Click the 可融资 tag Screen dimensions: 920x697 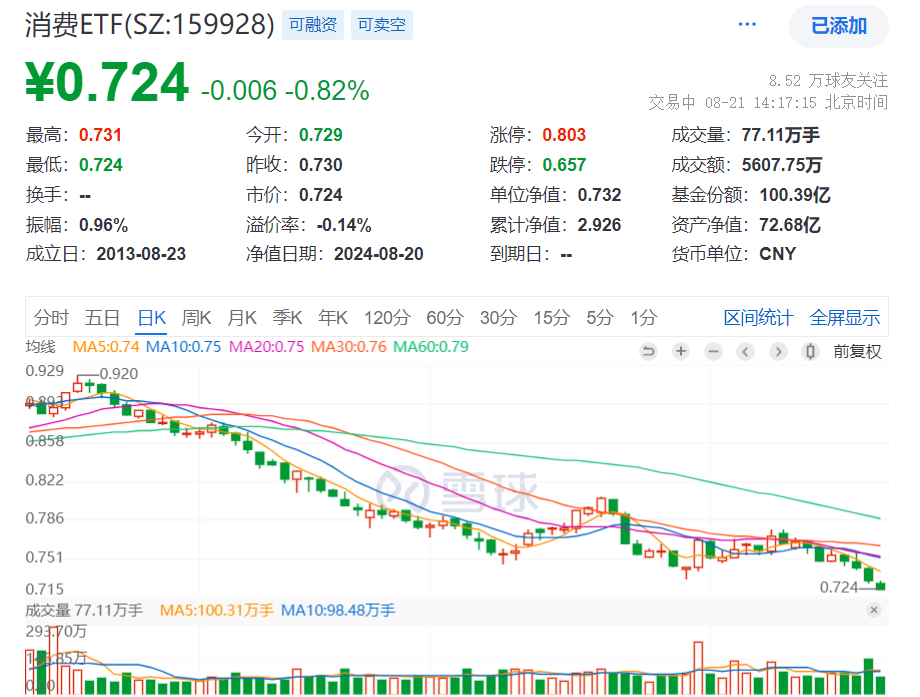point(313,25)
